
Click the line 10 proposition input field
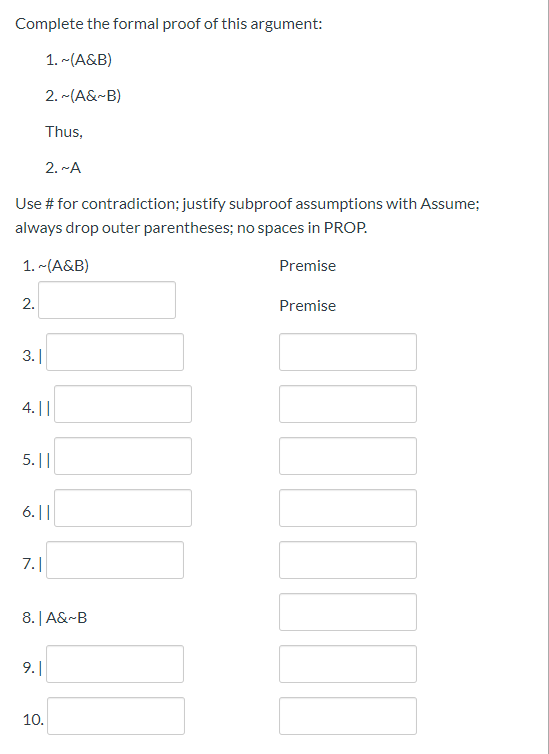(x=116, y=716)
